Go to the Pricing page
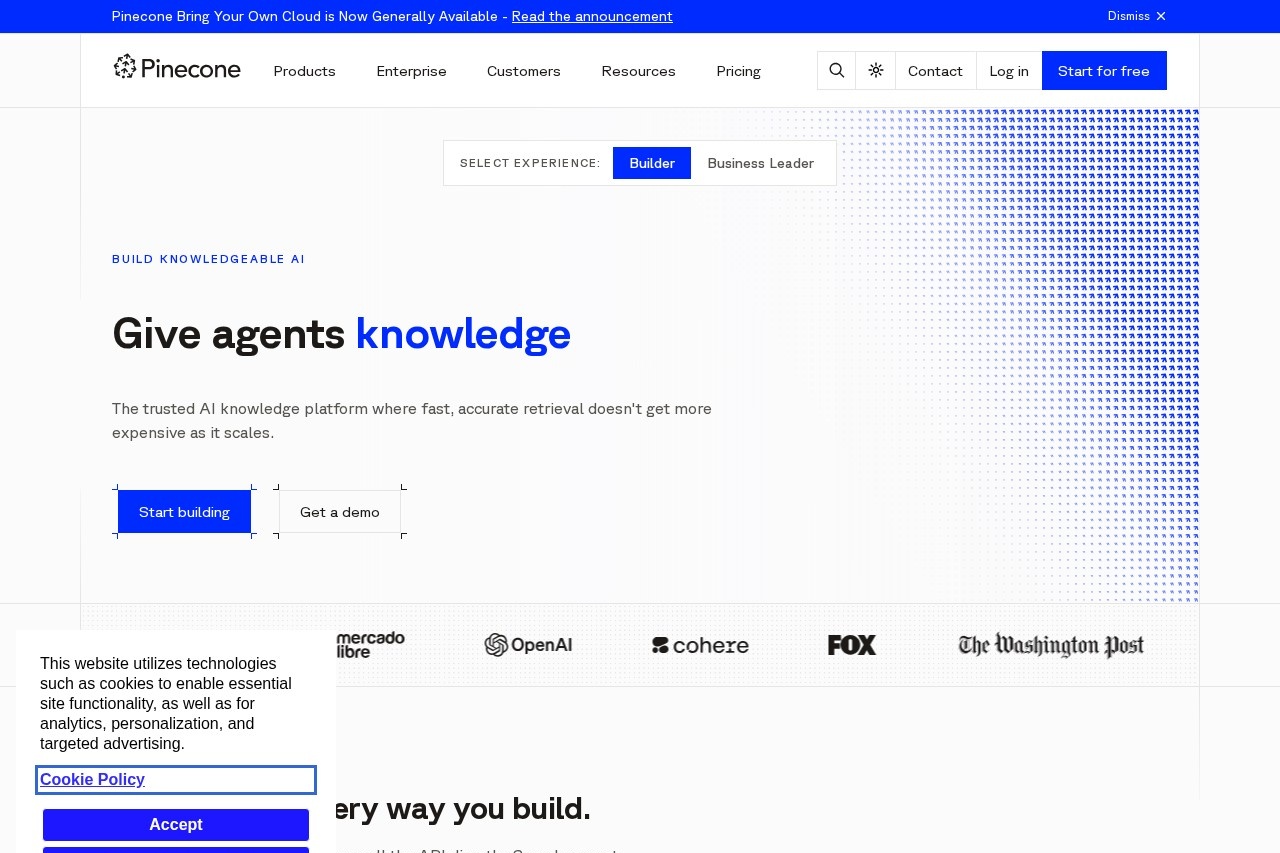The width and height of the screenshot is (1280, 853). coord(738,71)
